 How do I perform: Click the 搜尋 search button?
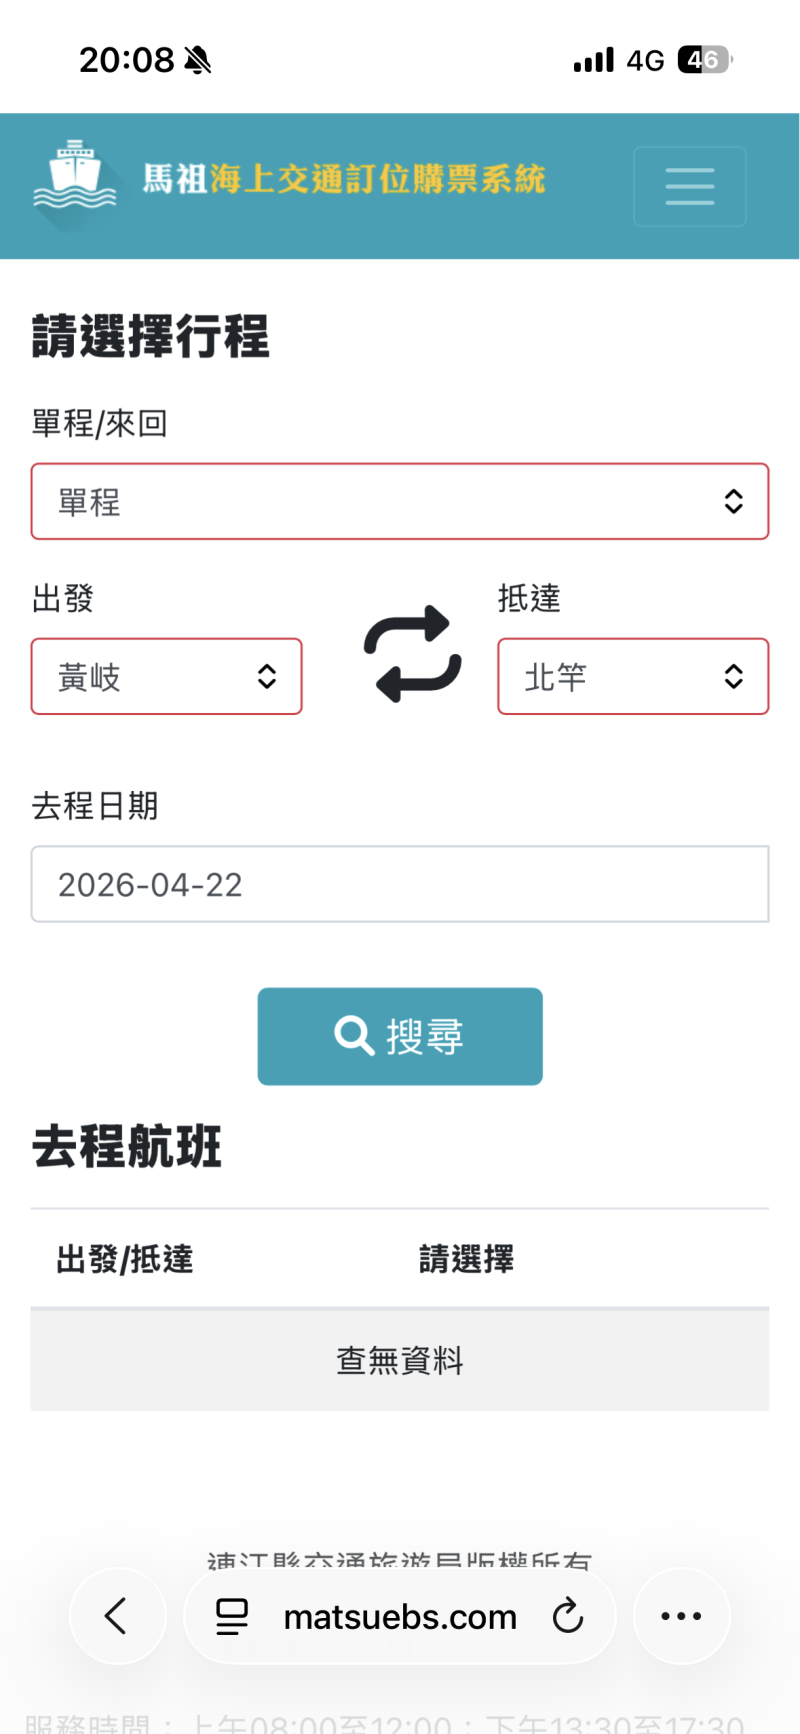(399, 1036)
